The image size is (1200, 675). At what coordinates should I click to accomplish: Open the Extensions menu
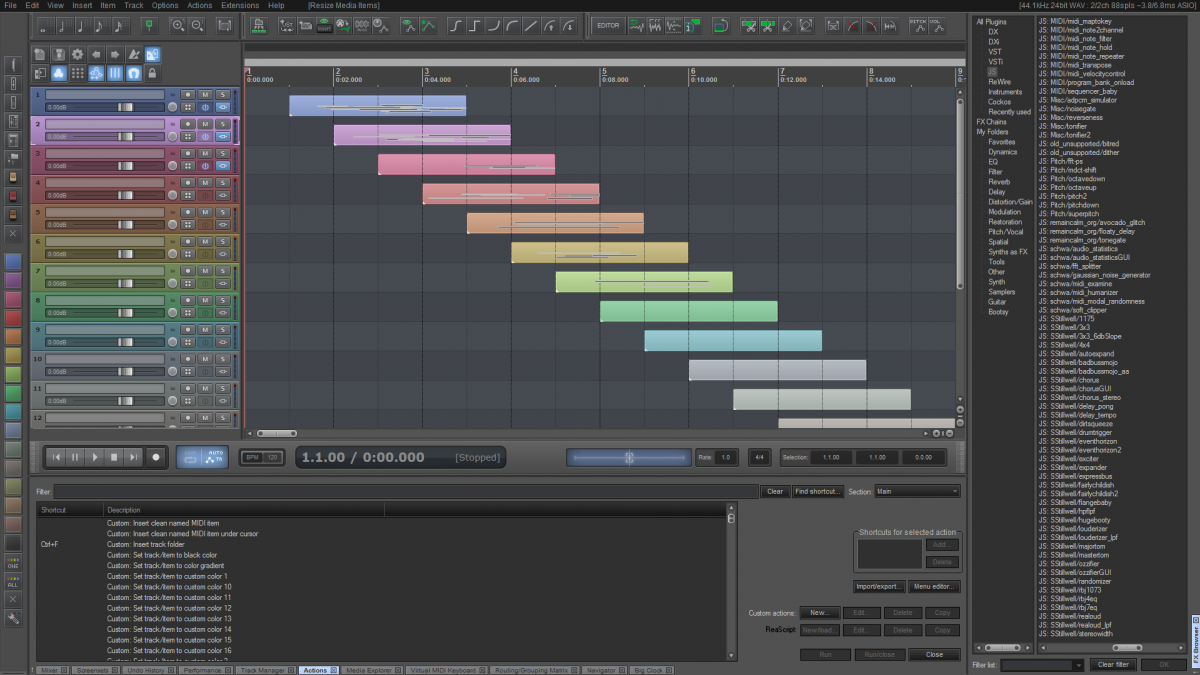tap(239, 5)
